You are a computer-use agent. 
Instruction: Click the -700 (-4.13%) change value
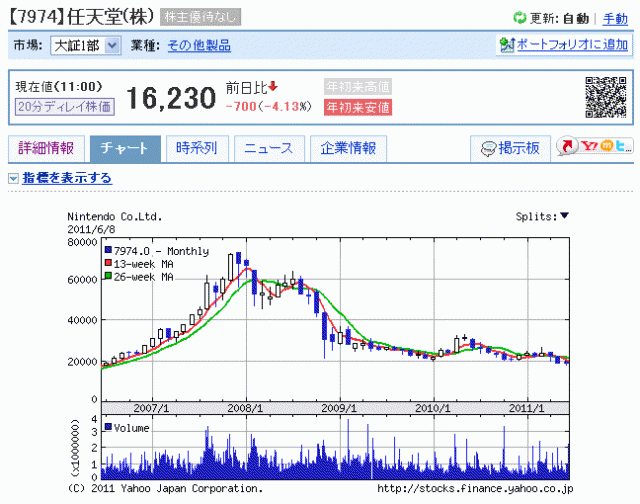(268, 107)
